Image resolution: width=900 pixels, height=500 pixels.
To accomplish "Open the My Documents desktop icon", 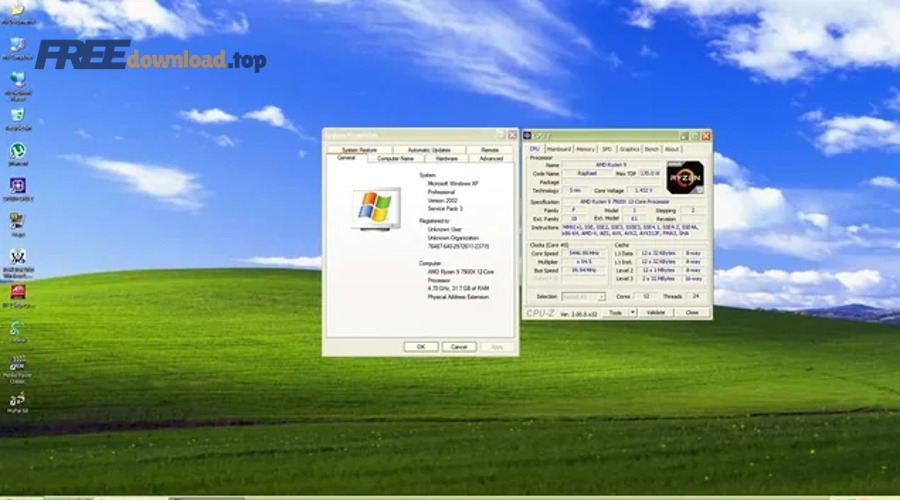I will pos(17,10).
